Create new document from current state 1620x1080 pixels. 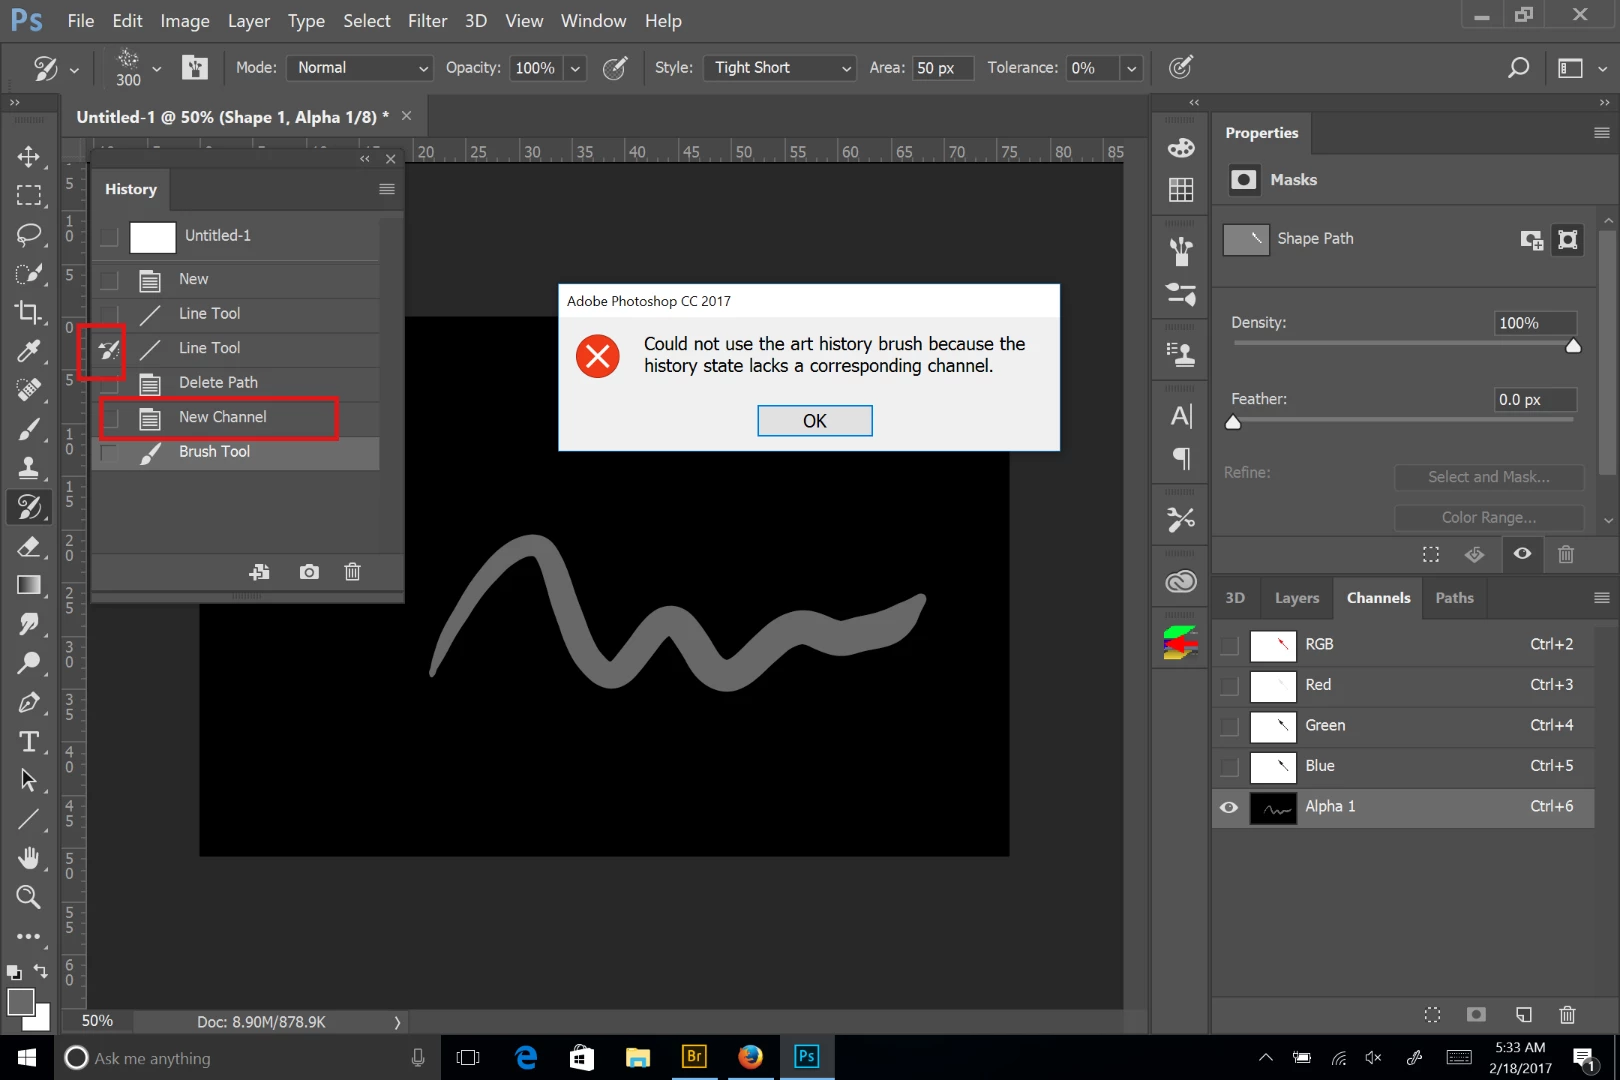[x=259, y=572]
